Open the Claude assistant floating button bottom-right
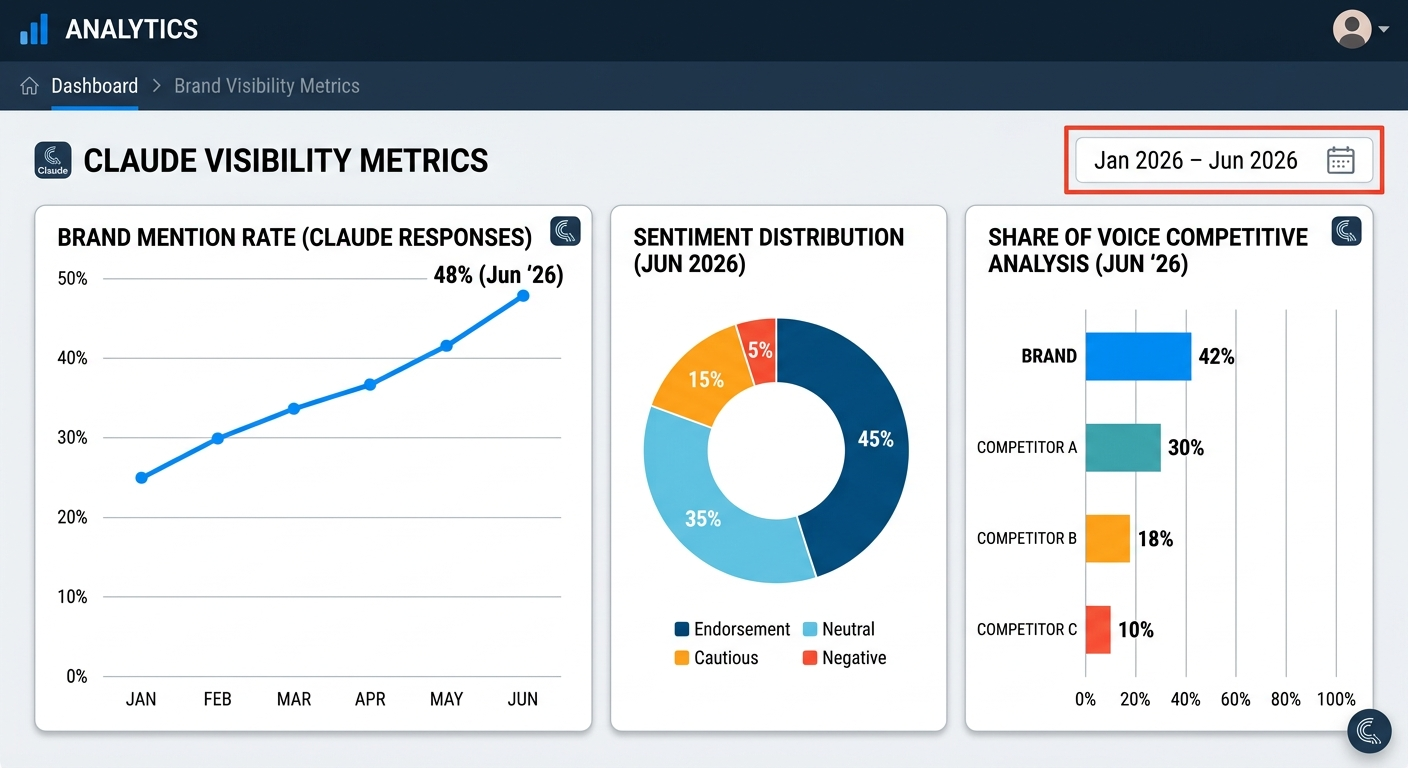This screenshot has width=1408, height=768. pyautogui.click(x=1369, y=731)
